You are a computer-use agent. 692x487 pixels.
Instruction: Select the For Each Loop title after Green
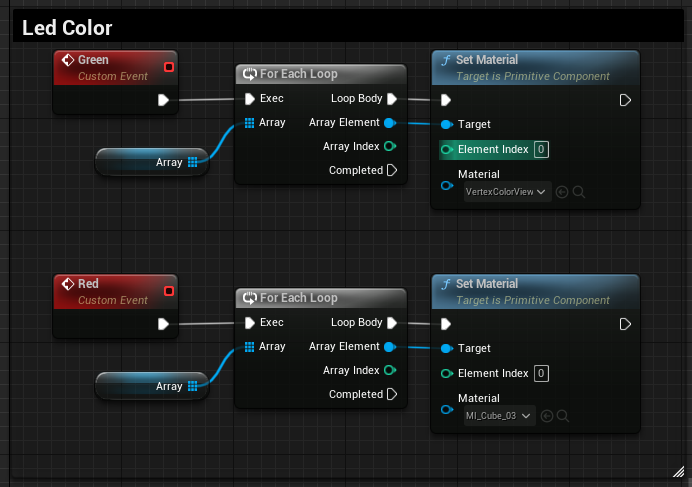point(298,74)
